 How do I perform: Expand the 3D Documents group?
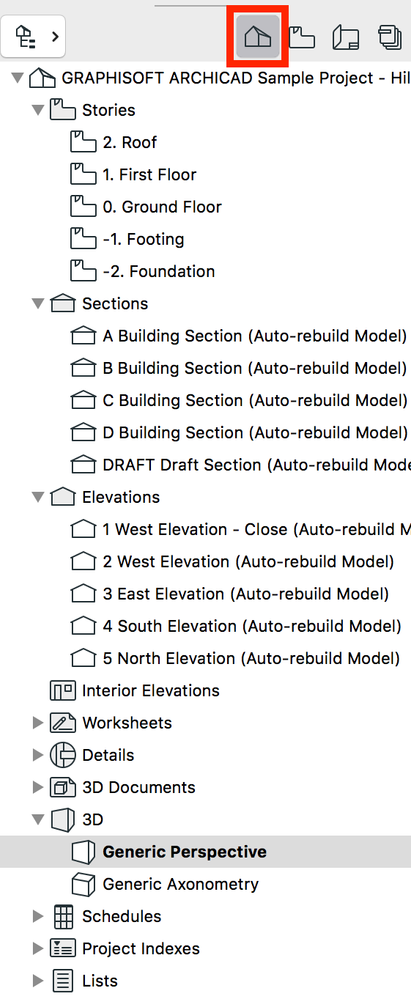click(x=38, y=787)
